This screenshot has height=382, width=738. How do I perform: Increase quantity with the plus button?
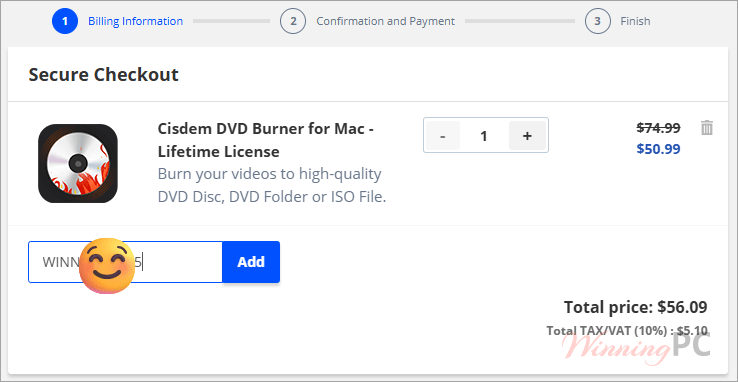[527, 136]
